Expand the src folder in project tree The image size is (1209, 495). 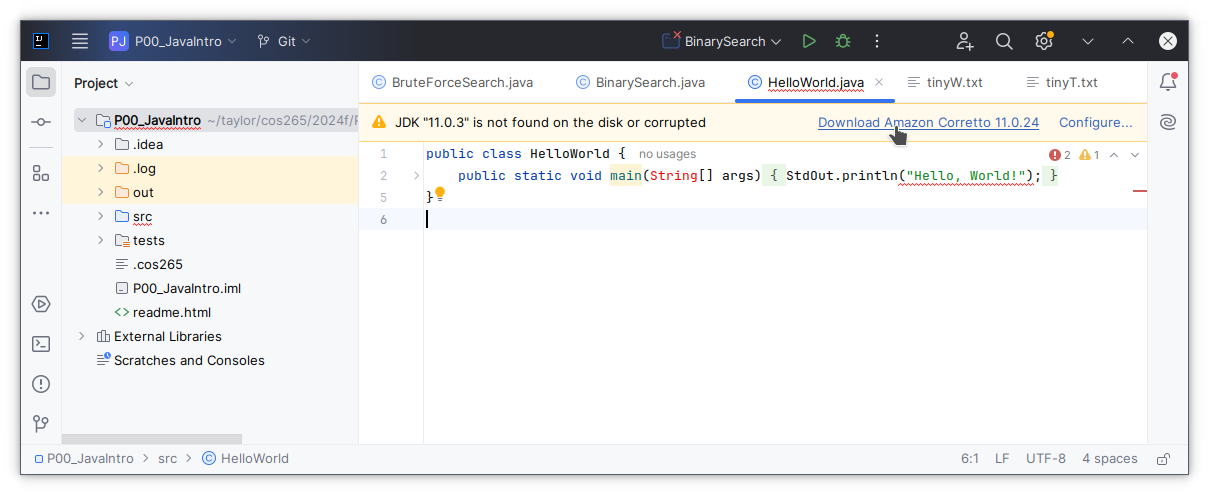101,216
